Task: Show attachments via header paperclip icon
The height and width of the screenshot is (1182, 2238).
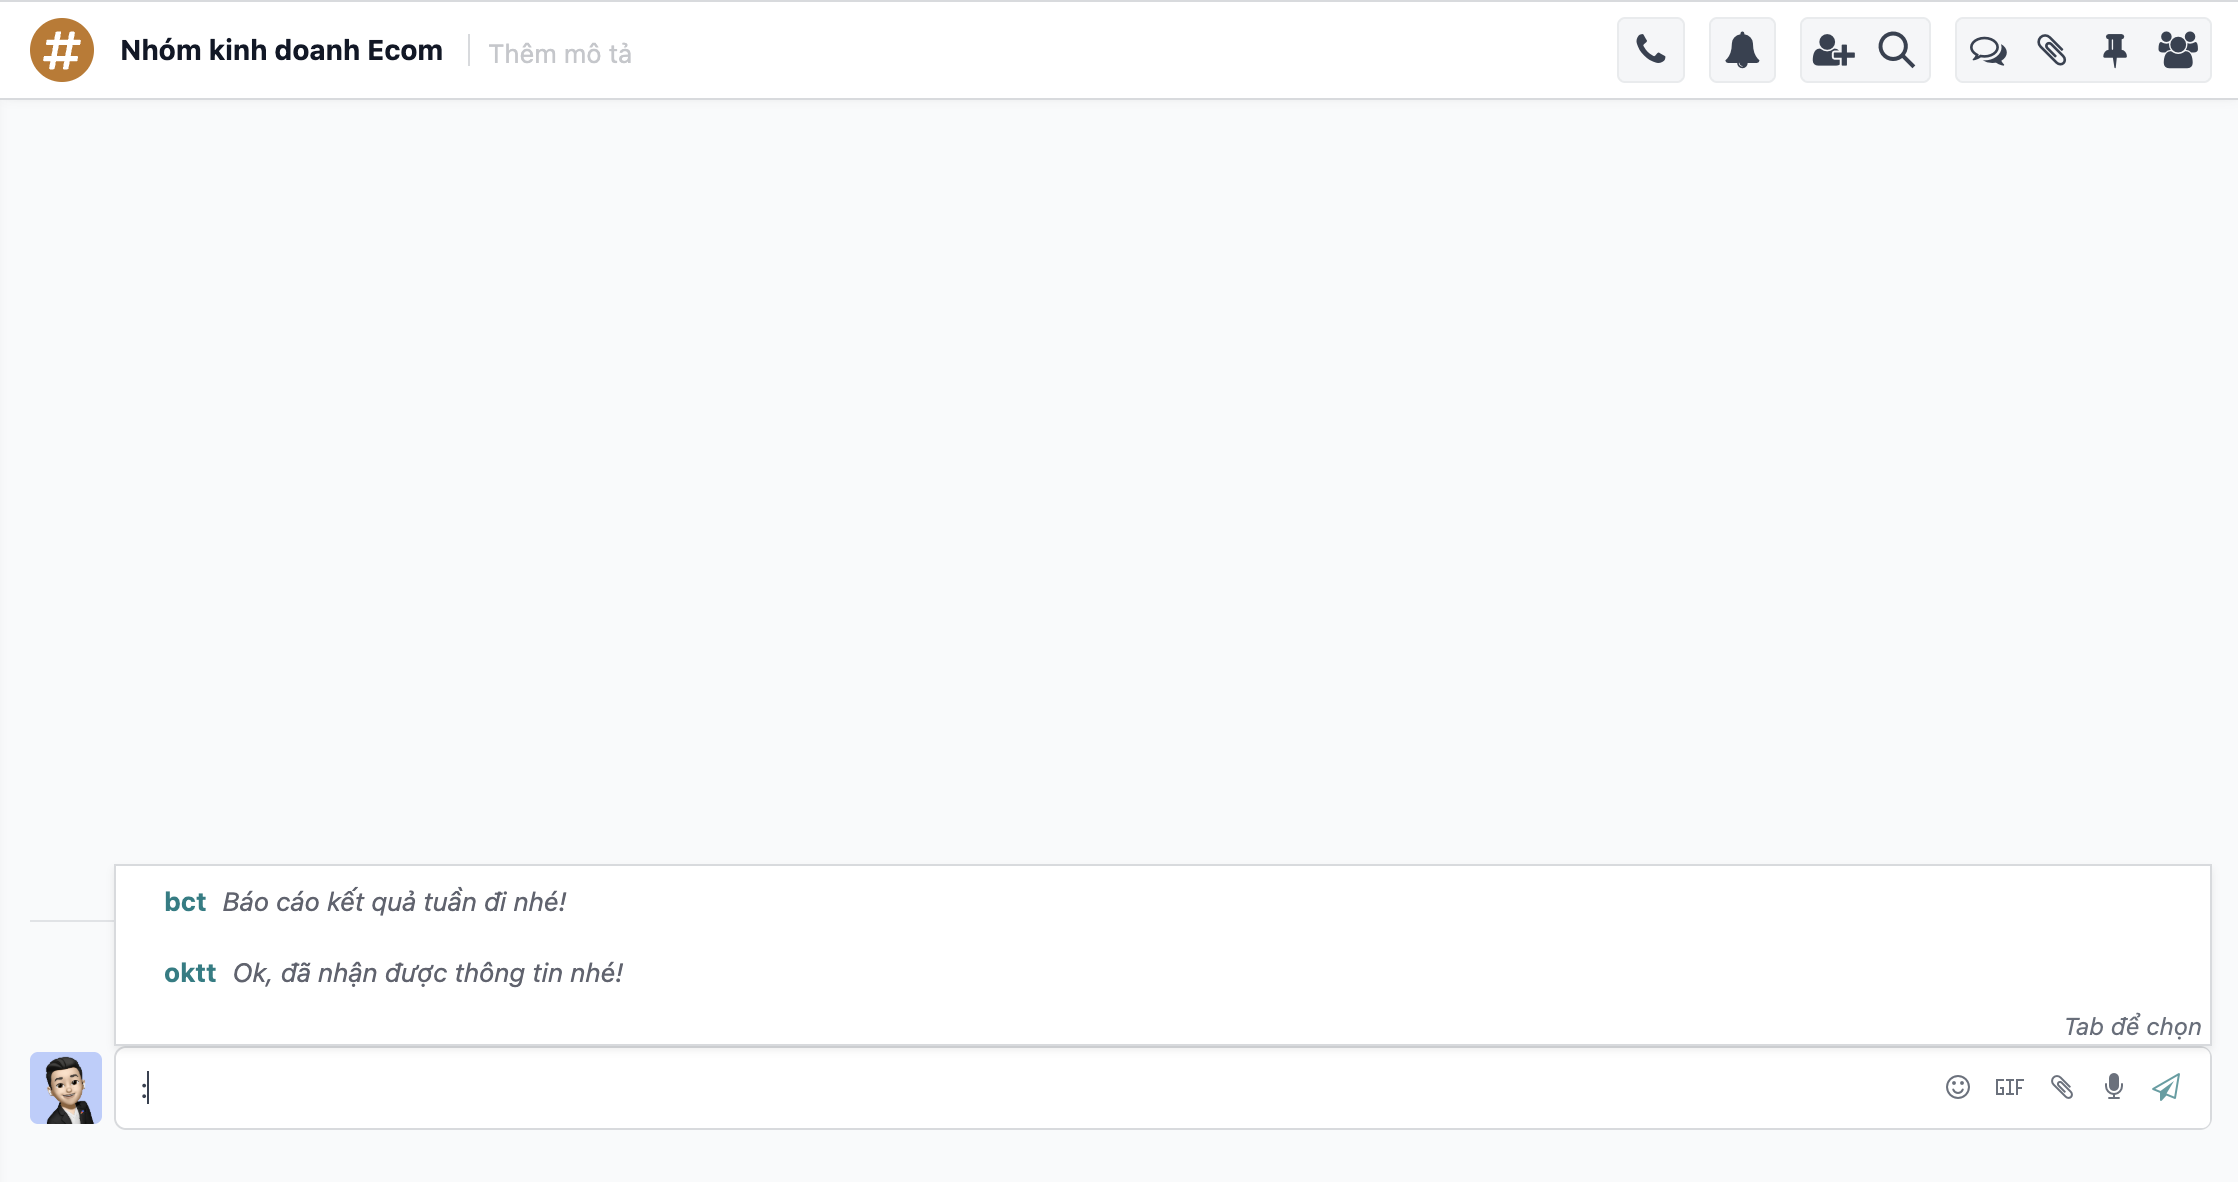Action: tap(2051, 50)
